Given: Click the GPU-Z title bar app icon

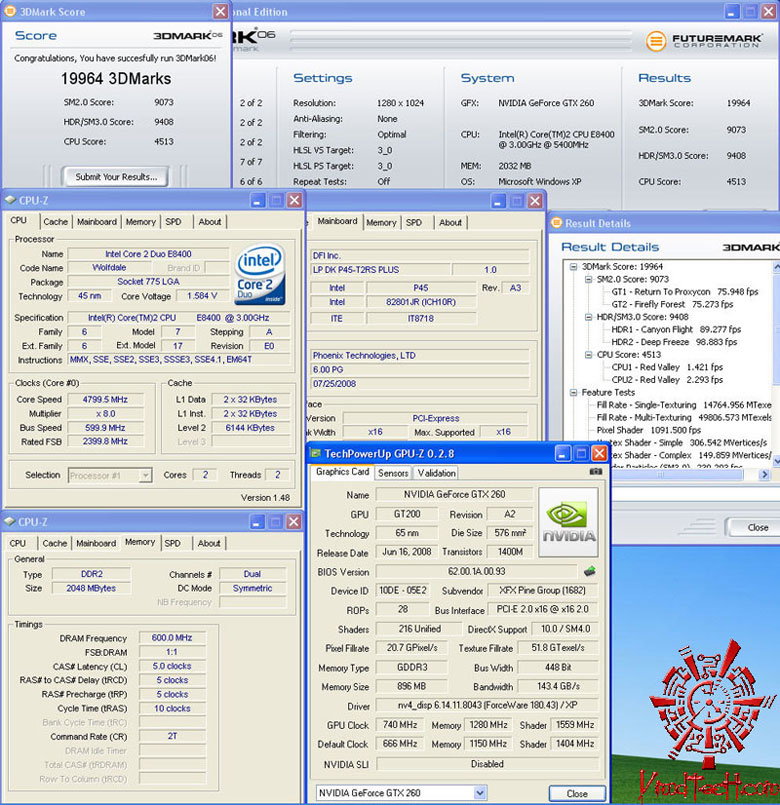Looking at the screenshot, I should pos(316,453).
